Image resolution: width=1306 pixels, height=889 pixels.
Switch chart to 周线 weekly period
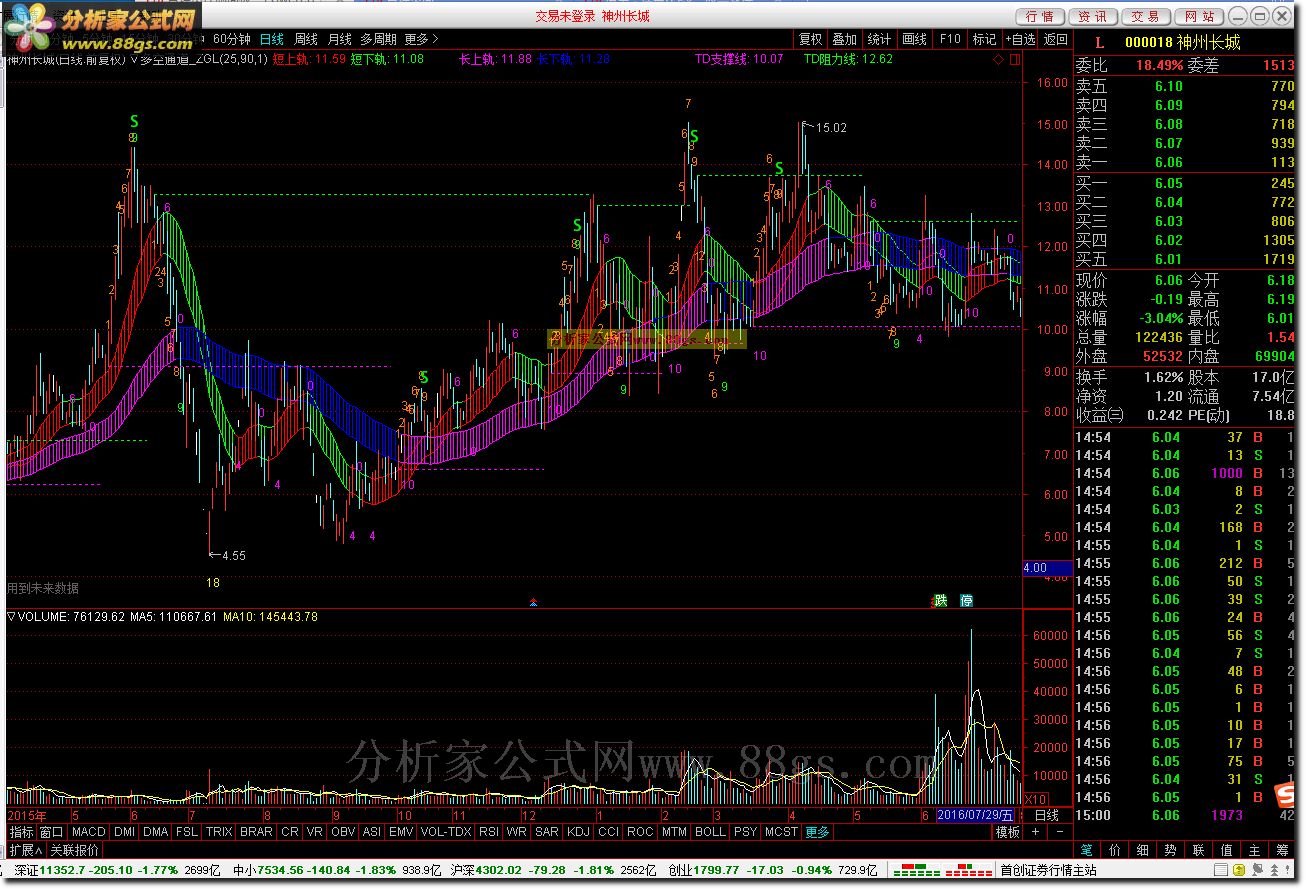click(305, 39)
